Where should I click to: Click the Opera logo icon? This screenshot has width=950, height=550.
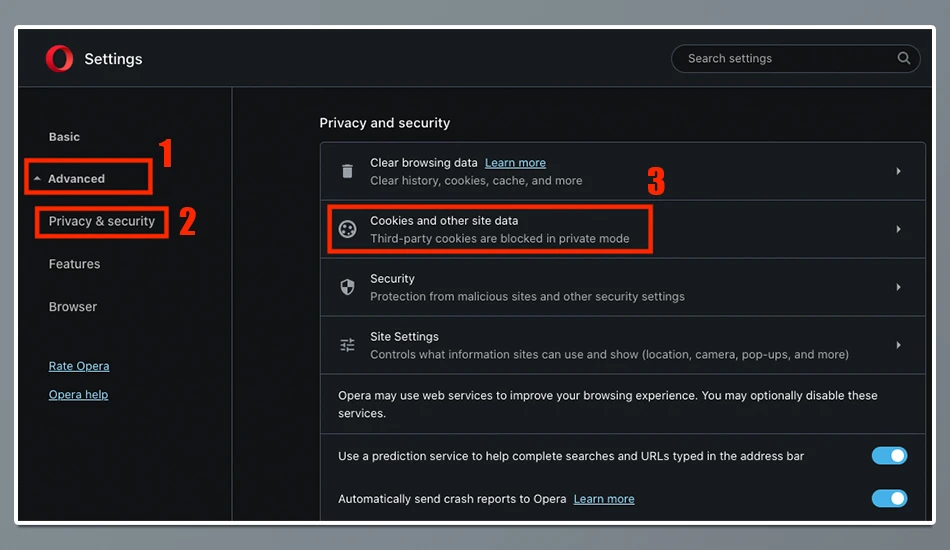point(59,59)
